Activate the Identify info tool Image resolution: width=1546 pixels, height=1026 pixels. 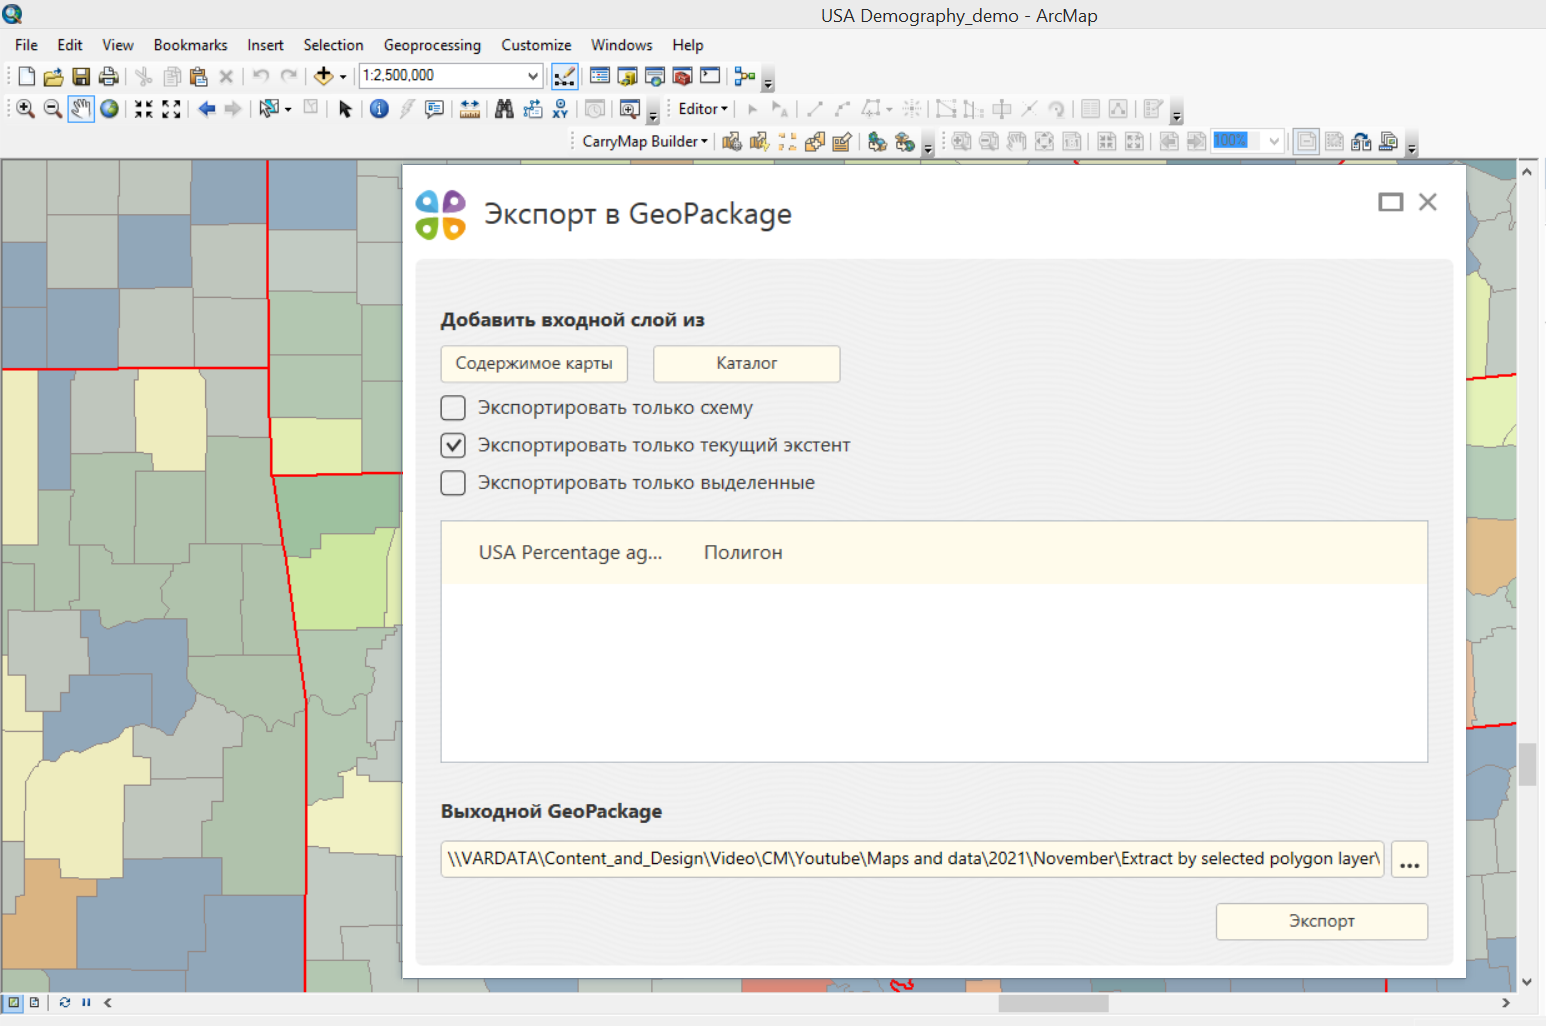(x=379, y=109)
